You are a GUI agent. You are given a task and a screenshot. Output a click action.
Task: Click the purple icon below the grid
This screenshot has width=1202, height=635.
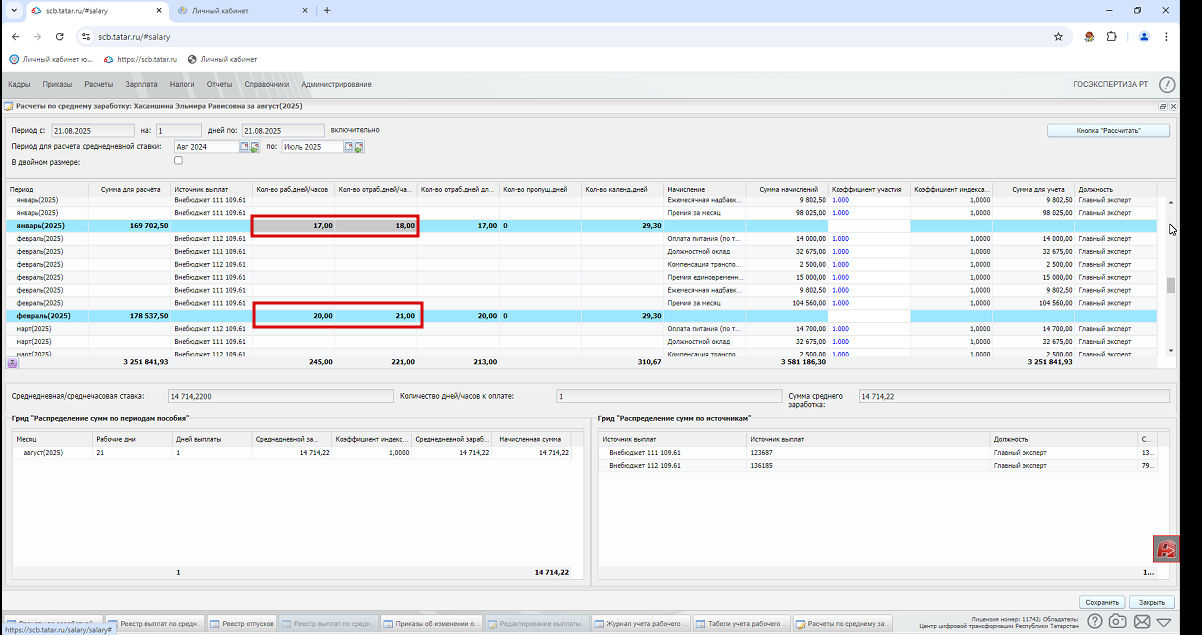(13, 362)
